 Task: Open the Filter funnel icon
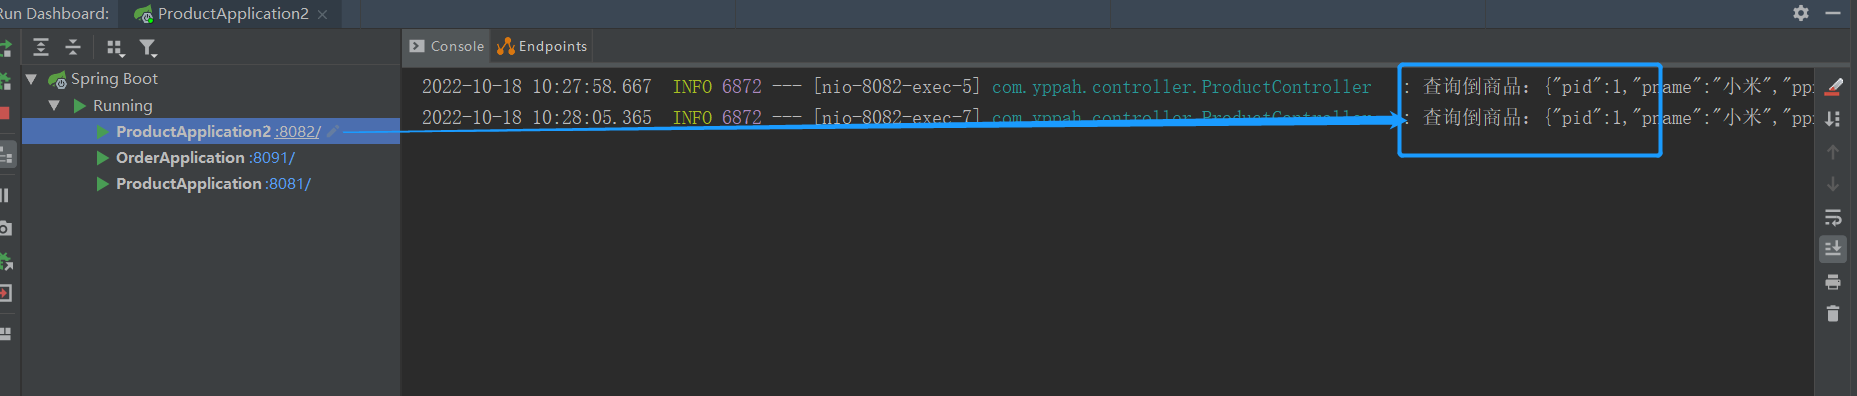tap(148, 47)
